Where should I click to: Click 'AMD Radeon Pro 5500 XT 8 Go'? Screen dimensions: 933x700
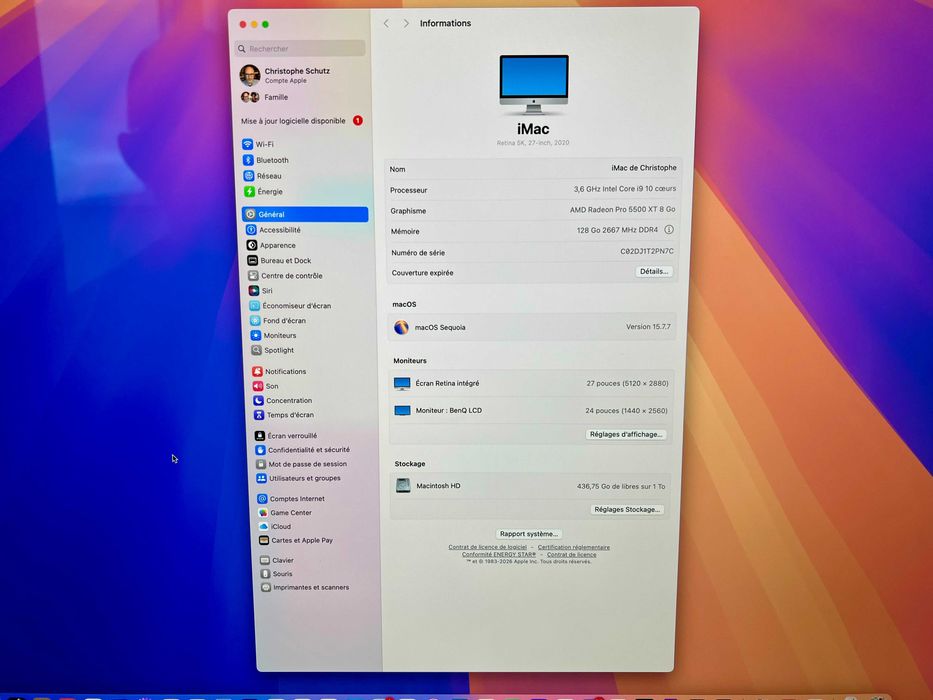(x=622, y=210)
